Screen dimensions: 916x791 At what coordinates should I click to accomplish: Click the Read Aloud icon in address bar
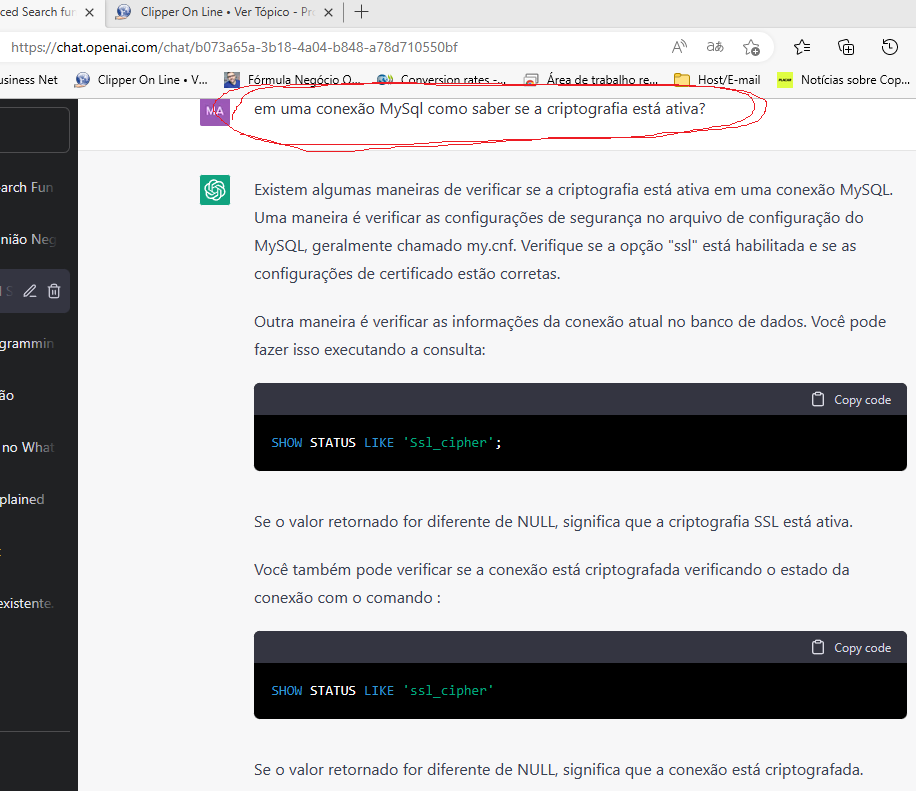[679, 47]
